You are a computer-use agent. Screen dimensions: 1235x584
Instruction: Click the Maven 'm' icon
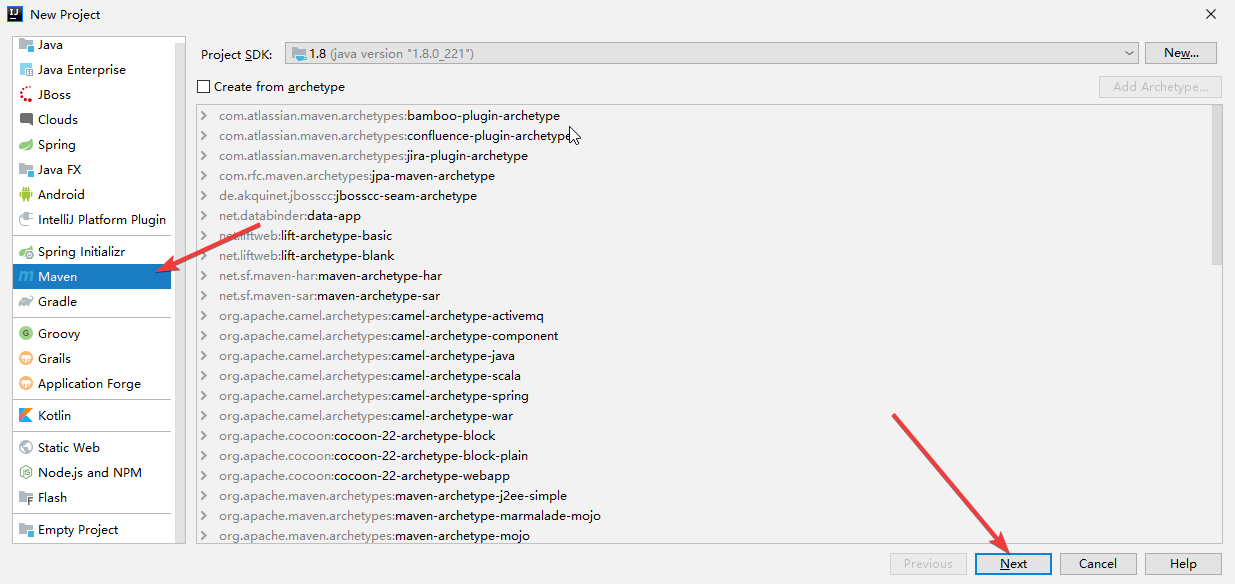tap(27, 277)
